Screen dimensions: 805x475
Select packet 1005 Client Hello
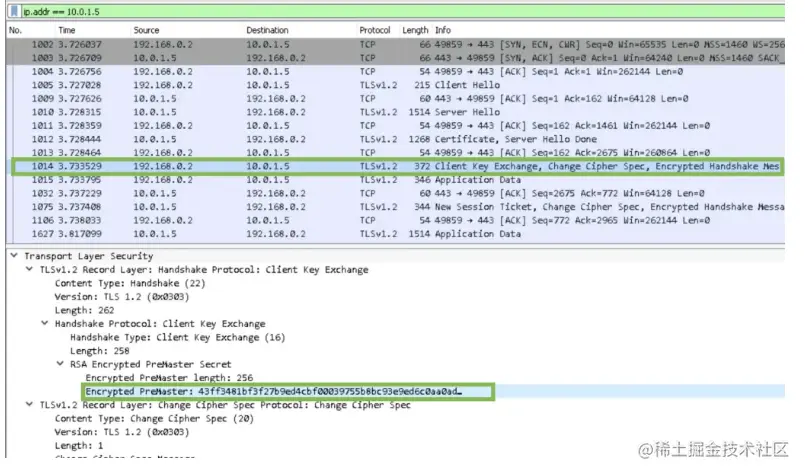coord(395,85)
